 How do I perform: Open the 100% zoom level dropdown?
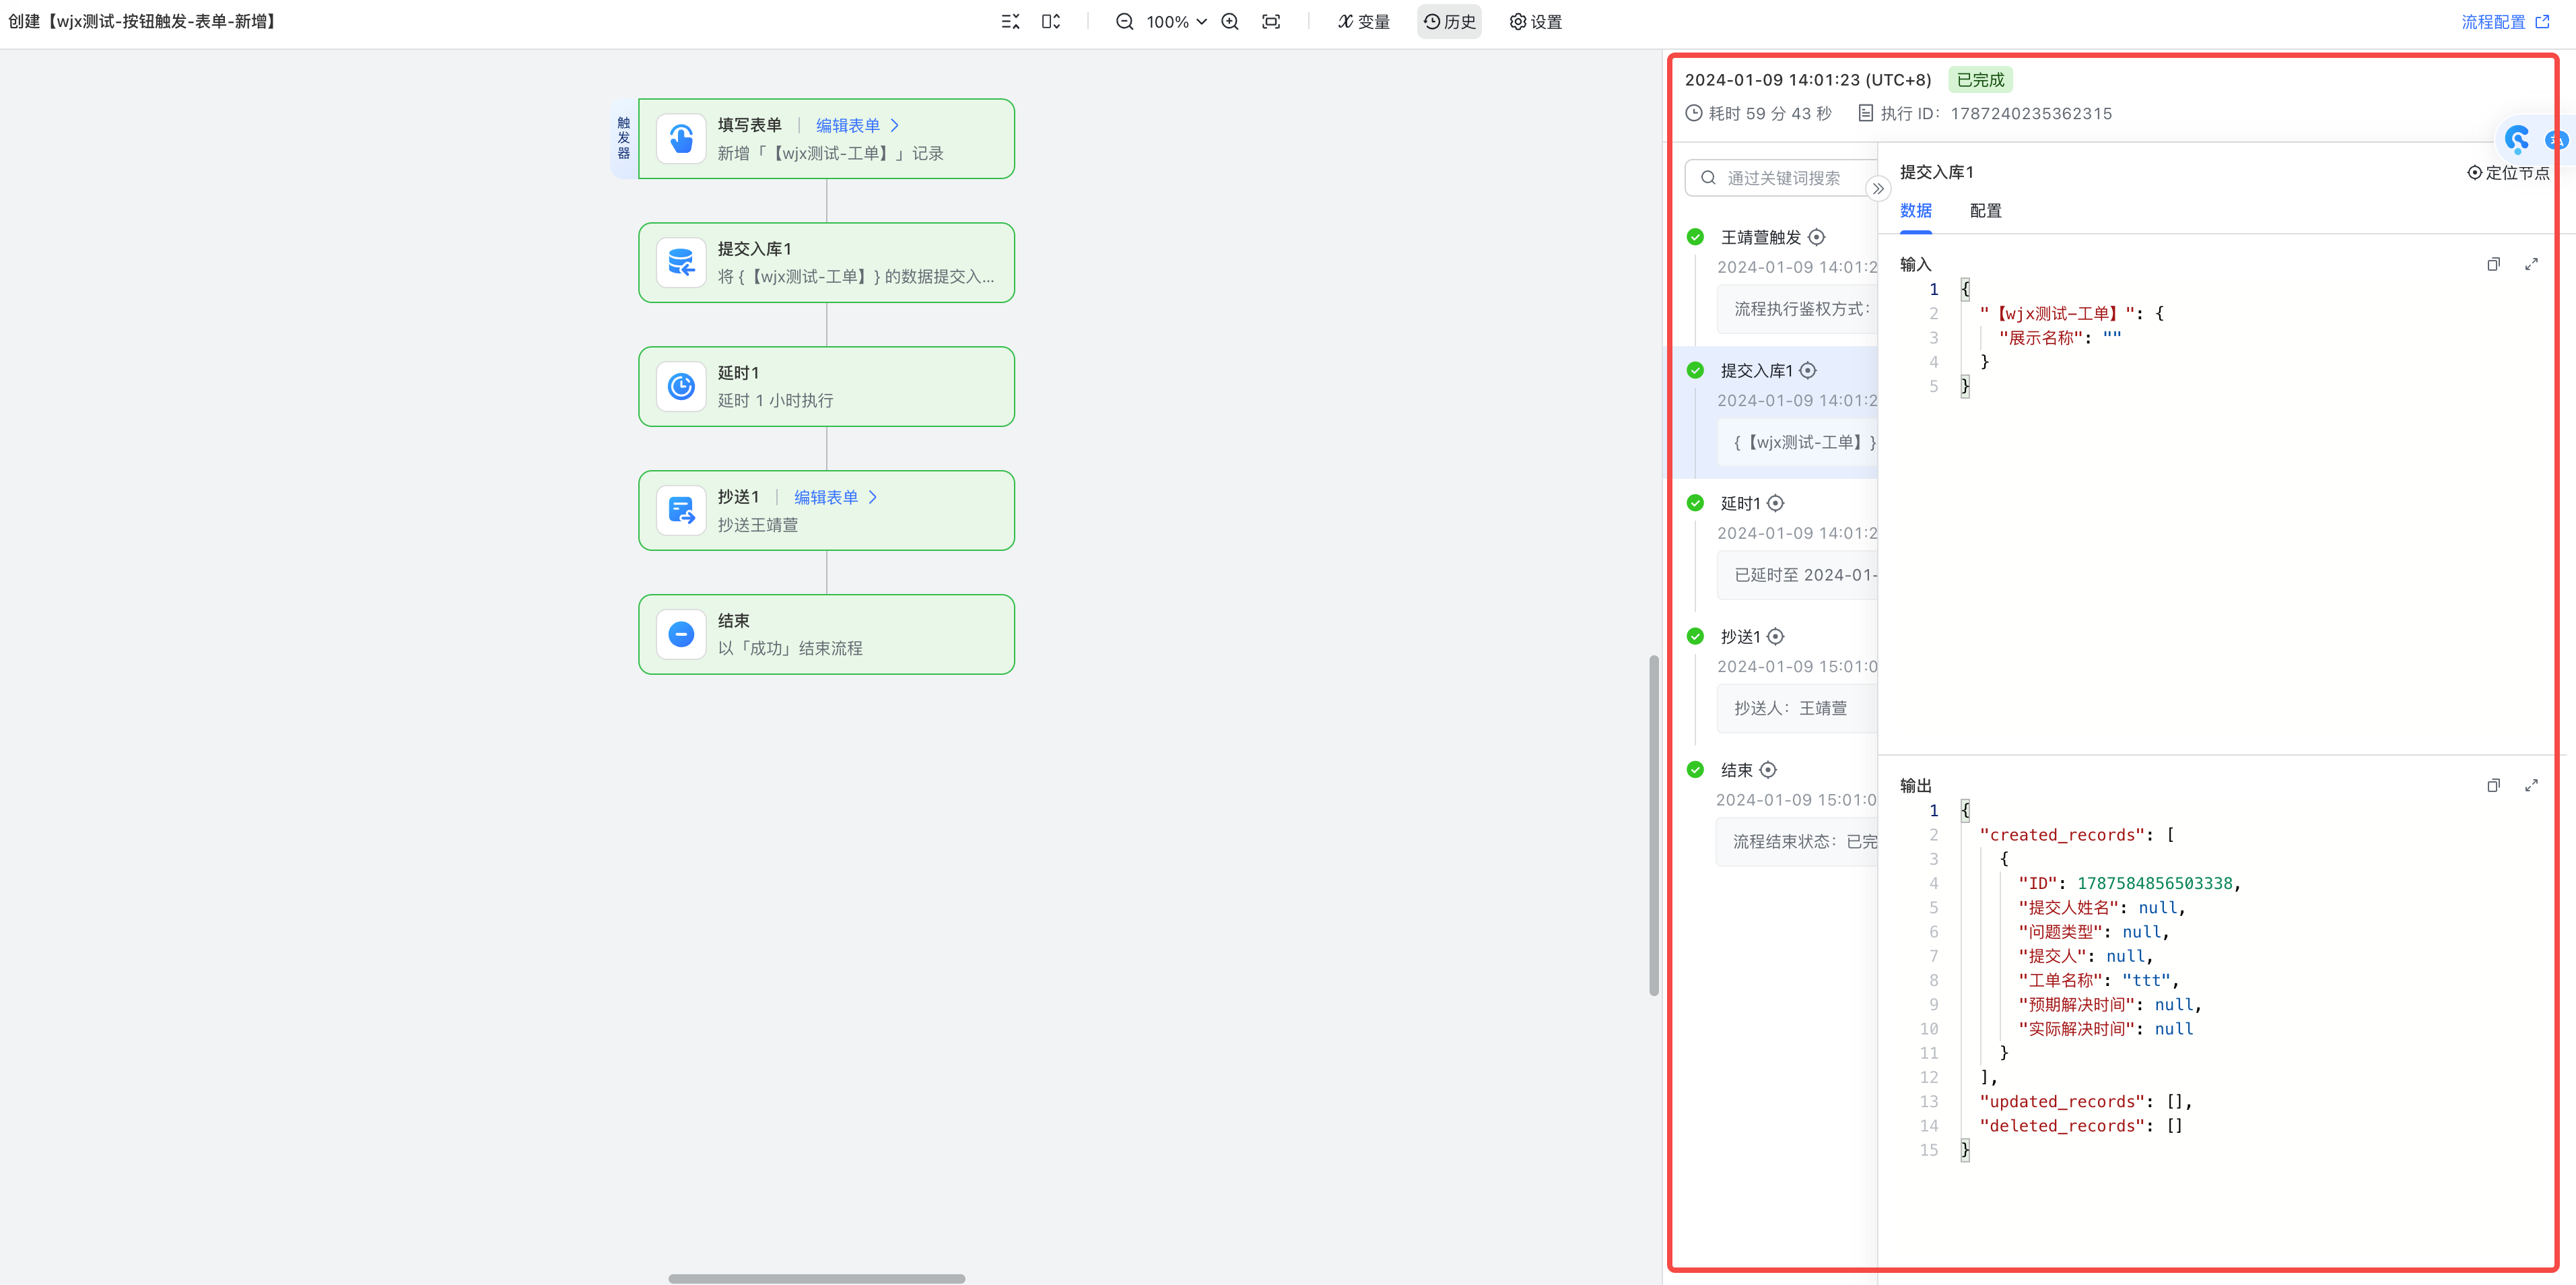coord(1177,22)
